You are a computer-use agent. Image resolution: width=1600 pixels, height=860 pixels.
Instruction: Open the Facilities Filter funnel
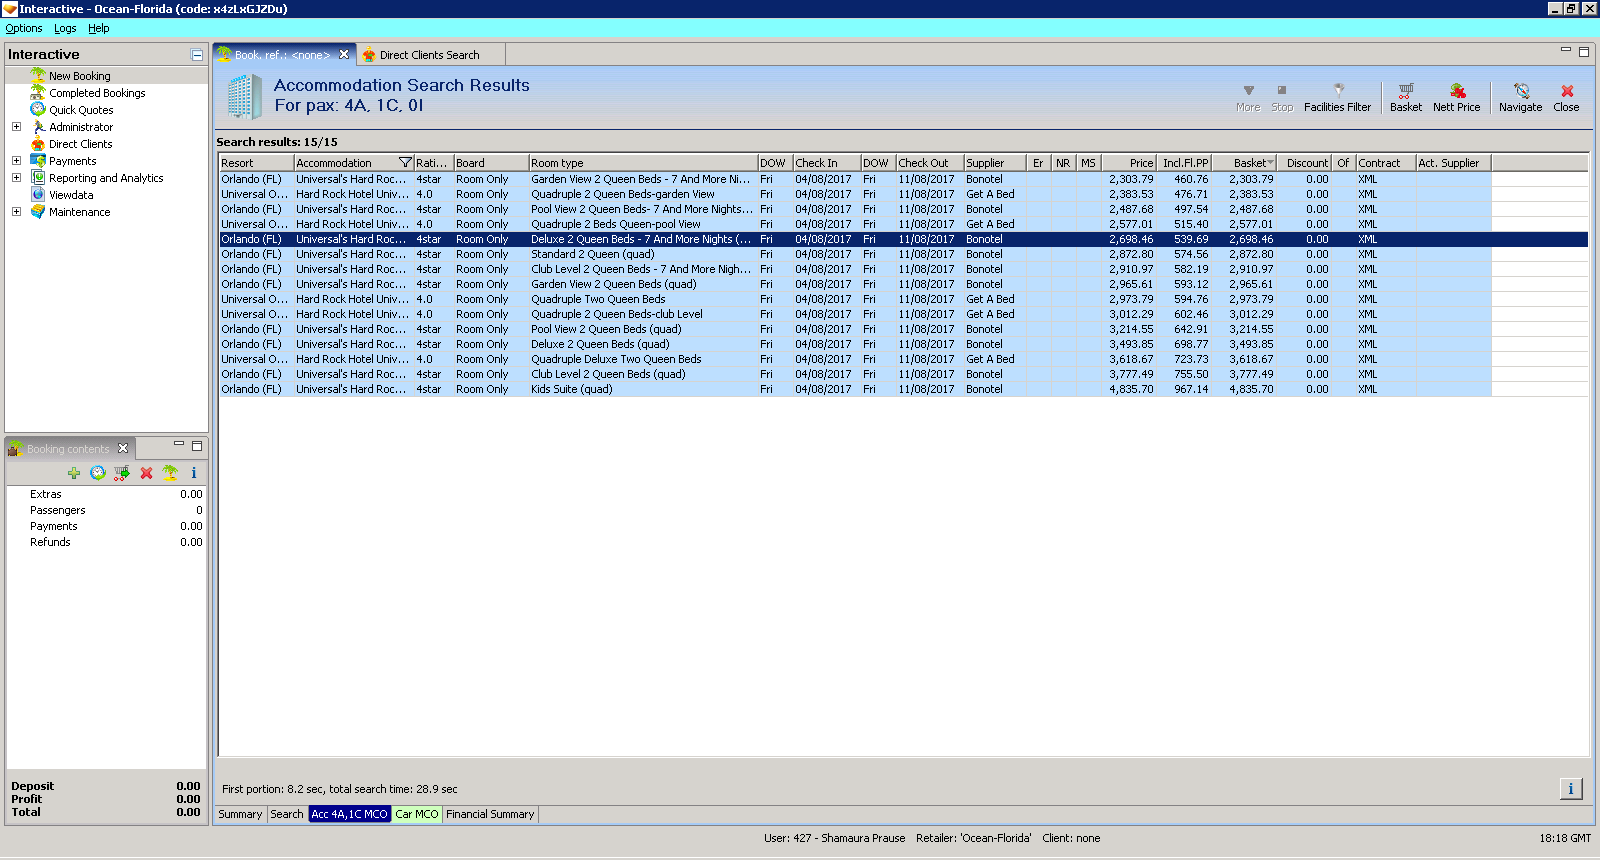(x=1337, y=97)
